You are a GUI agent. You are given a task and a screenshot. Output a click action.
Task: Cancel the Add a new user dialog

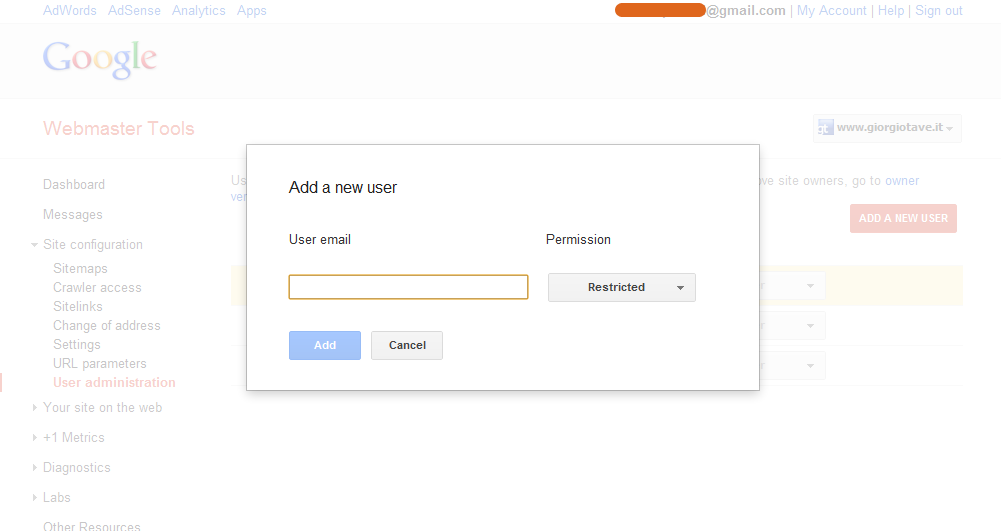[x=407, y=346]
